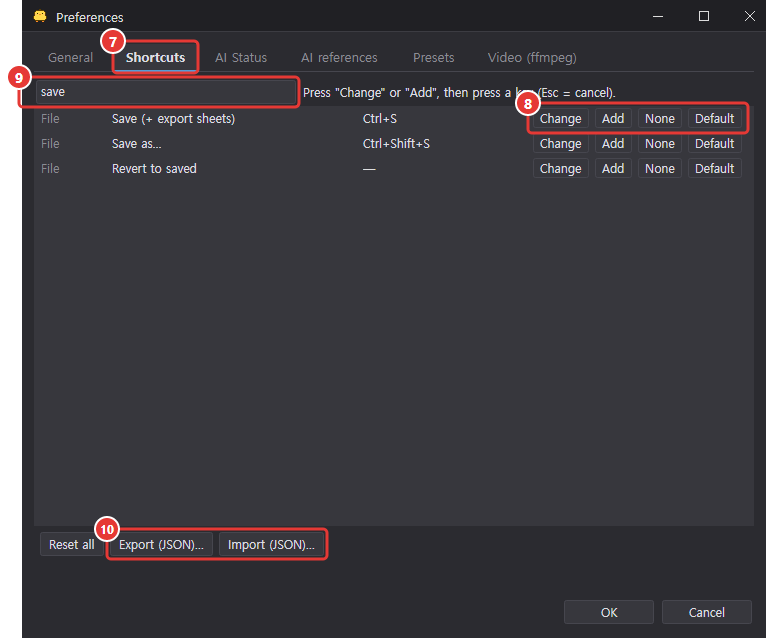Maximize the Preferences window
Screen dimensions: 766x638
pyautogui.click(x=704, y=16)
